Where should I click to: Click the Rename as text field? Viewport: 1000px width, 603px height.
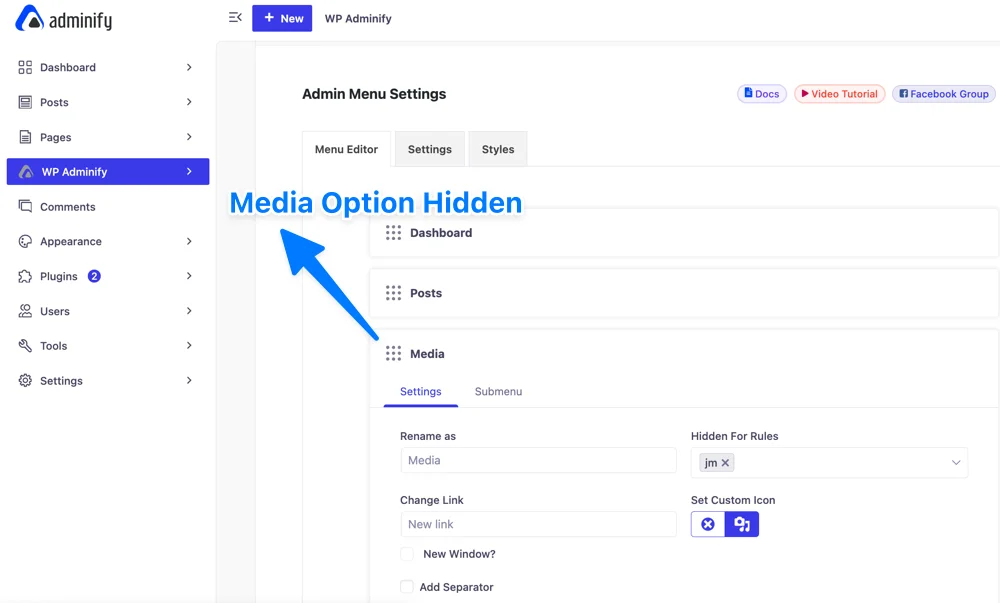click(538, 461)
